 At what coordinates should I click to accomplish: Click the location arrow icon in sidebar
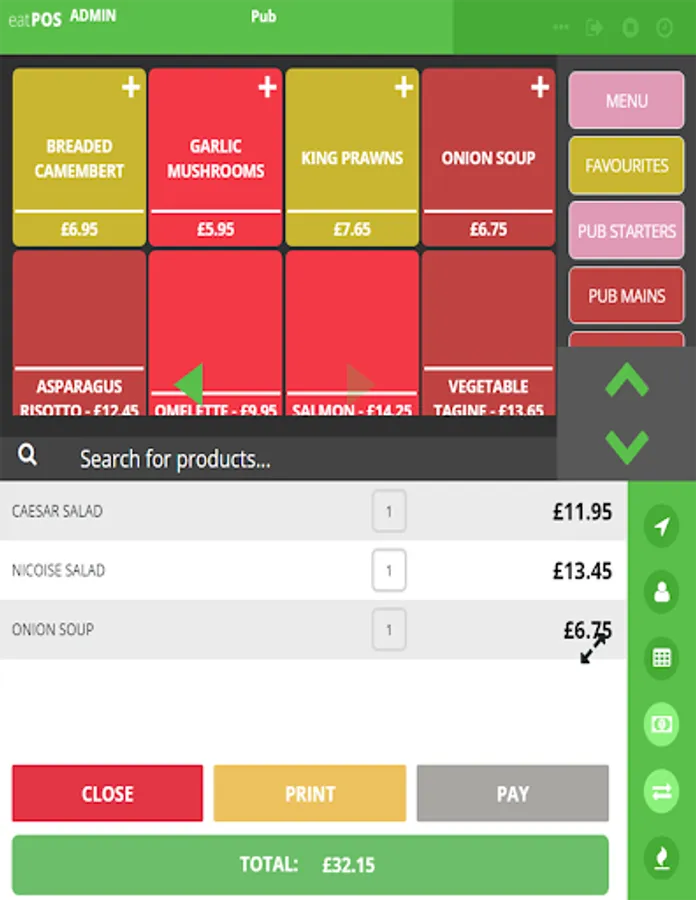coord(662,526)
